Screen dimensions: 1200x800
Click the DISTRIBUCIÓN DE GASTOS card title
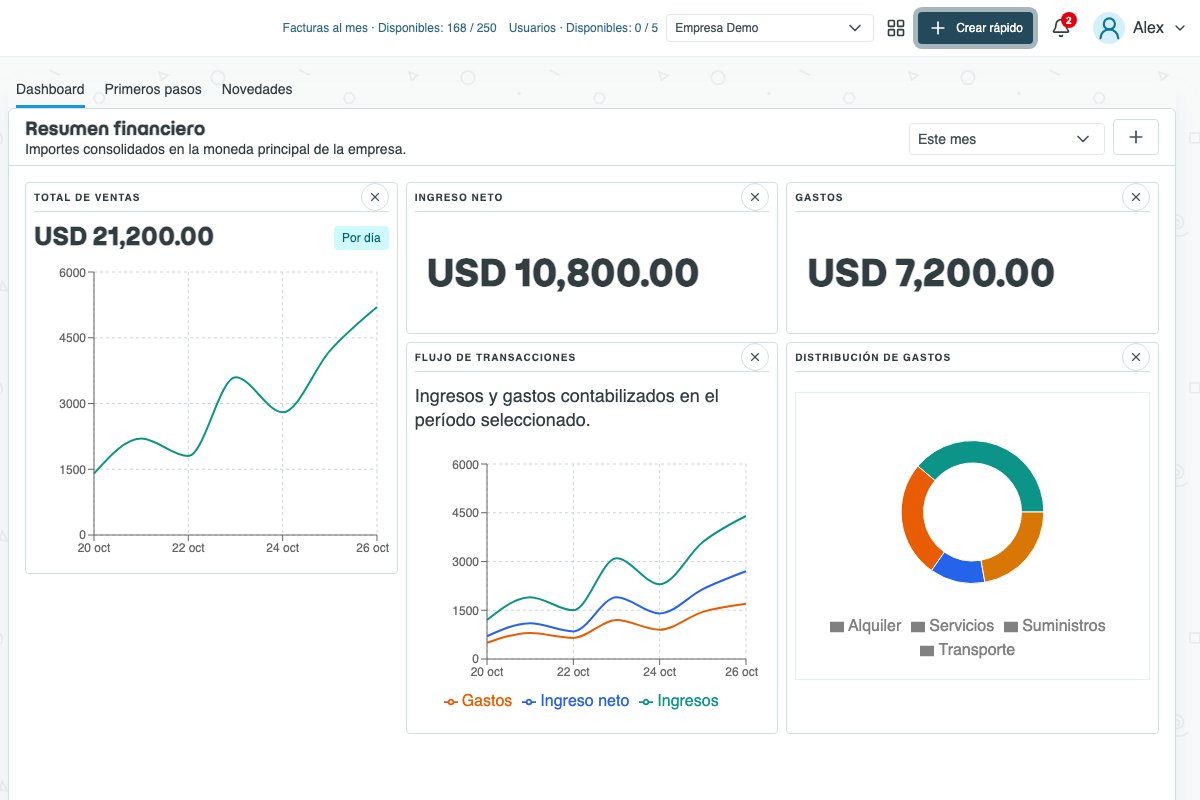pyautogui.click(x=873, y=357)
